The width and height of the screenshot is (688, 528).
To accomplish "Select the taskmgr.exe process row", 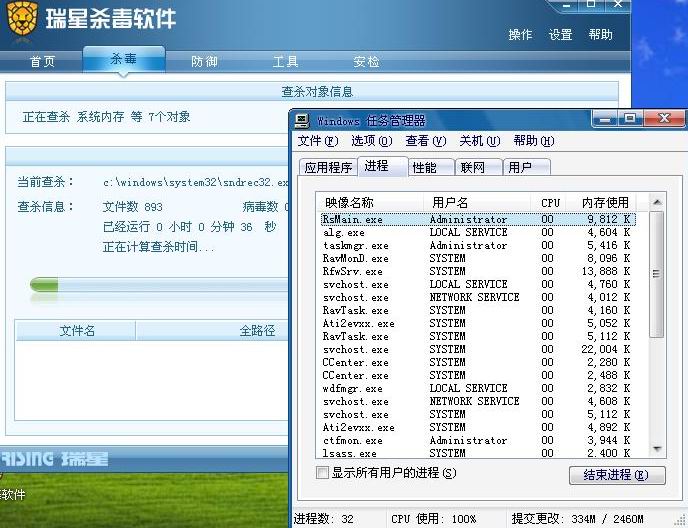I will coord(478,245).
